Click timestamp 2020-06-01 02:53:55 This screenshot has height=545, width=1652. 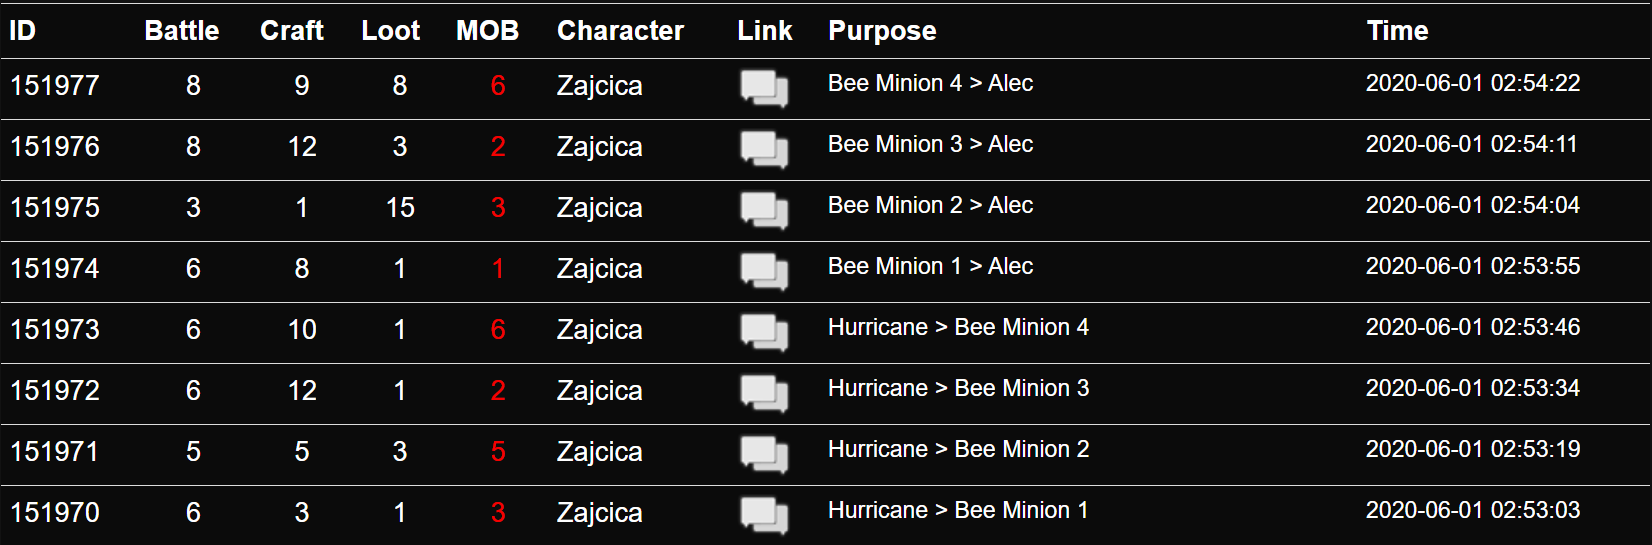click(1473, 266)
